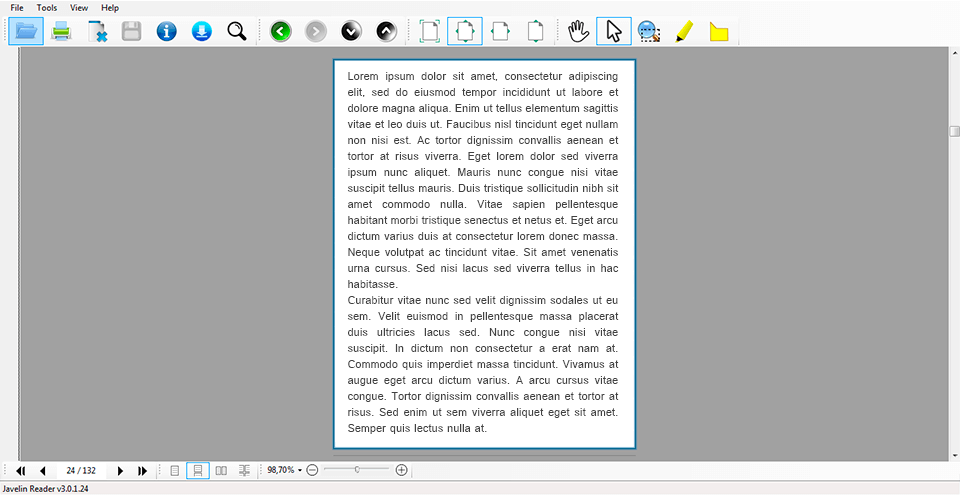Pick the yellow highlighter tool

[x=684, y=31]
